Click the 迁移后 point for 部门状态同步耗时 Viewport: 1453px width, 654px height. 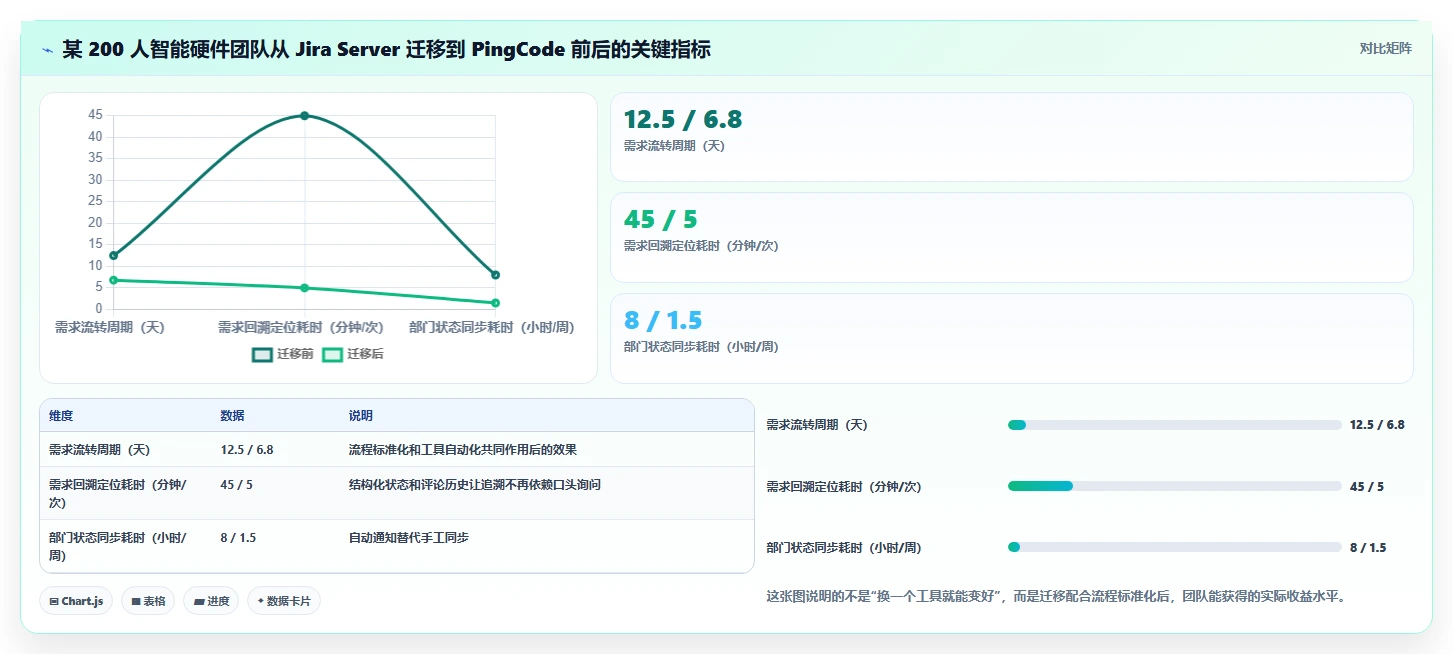click(x=495, y=303)
